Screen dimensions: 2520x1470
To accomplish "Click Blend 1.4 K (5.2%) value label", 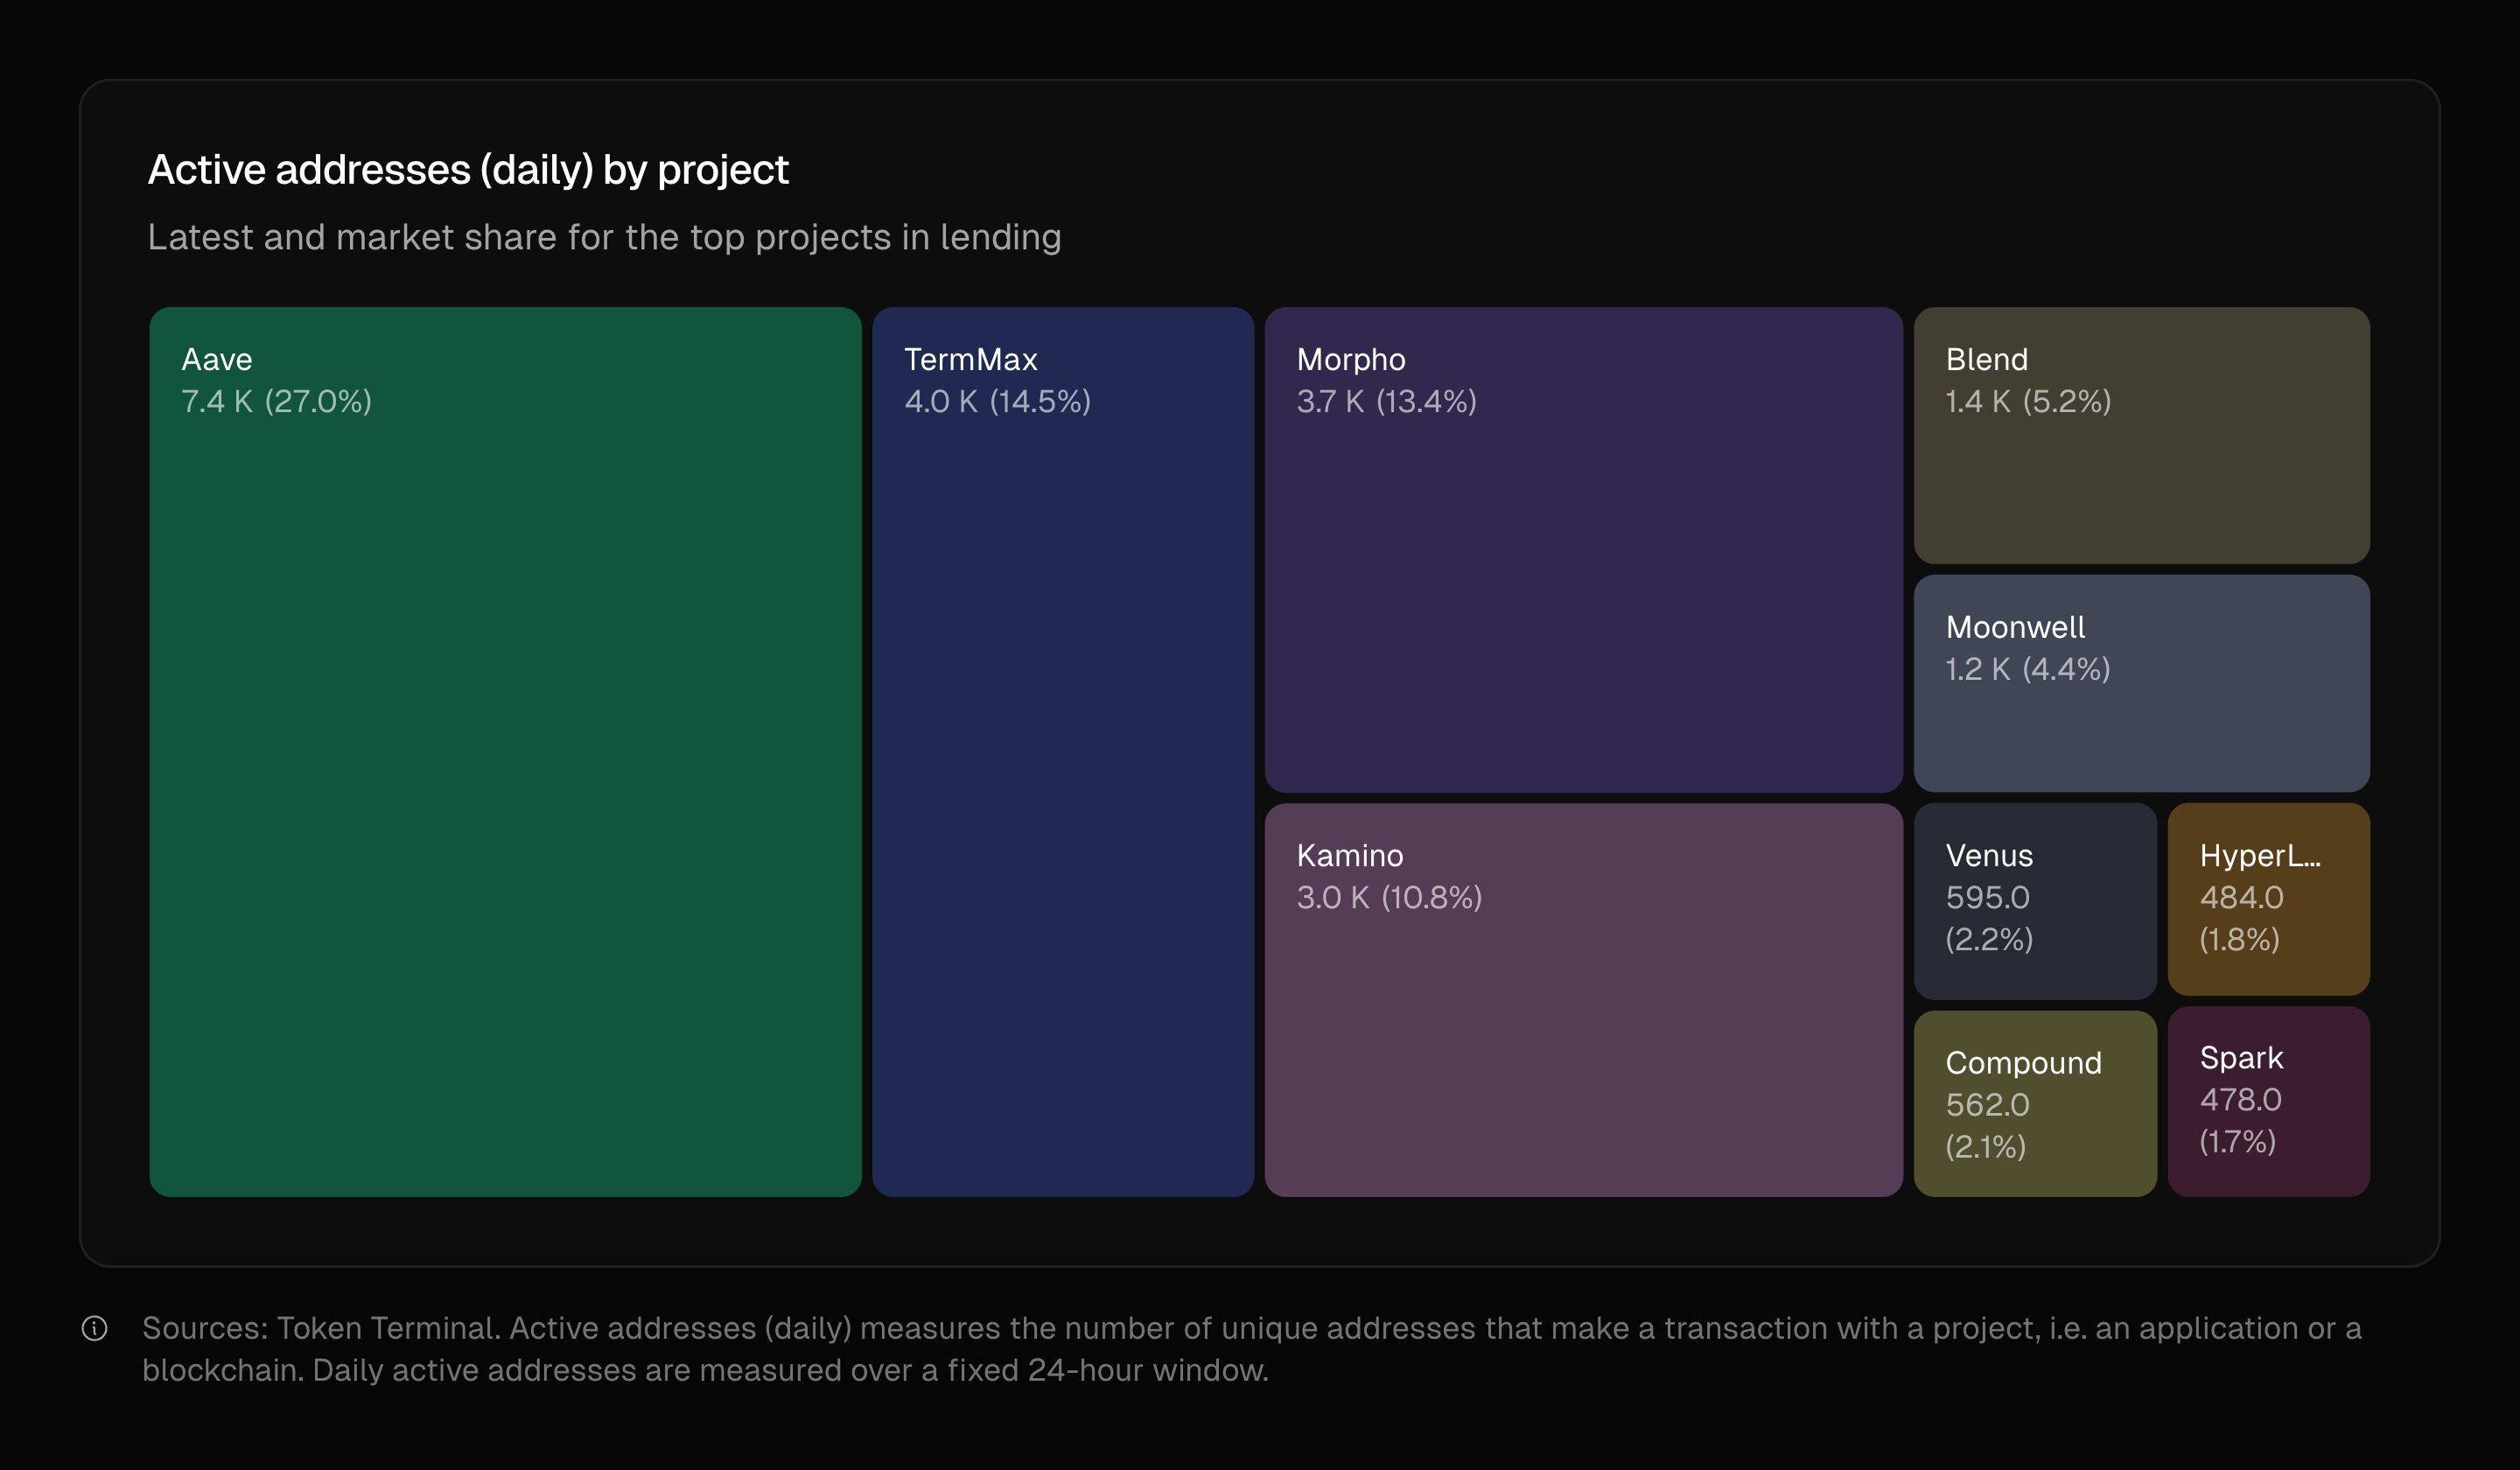I will 2028,402.
